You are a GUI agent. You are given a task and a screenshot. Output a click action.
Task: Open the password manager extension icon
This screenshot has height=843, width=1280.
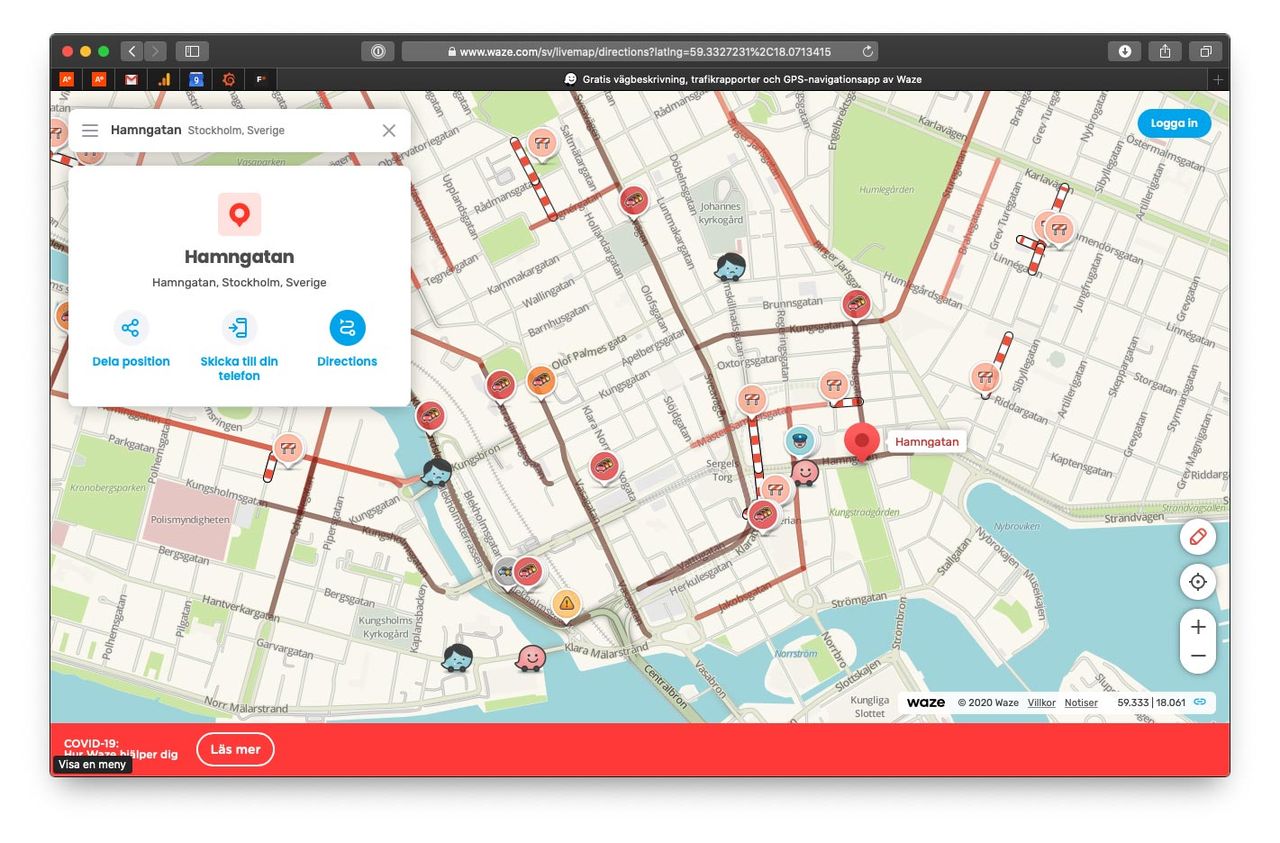tap(378, 51)
